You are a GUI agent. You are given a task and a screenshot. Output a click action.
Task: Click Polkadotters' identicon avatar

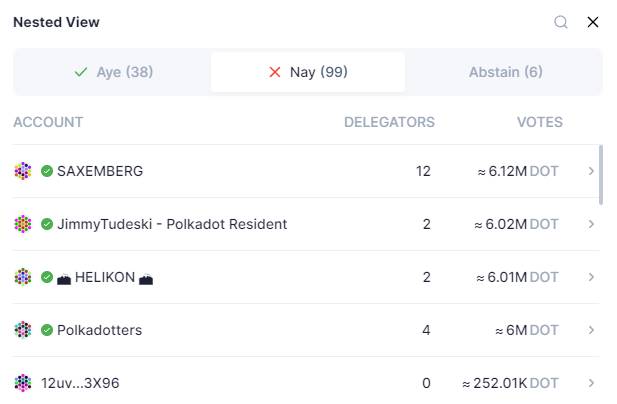pyautogui.click(x=23, y=330)
